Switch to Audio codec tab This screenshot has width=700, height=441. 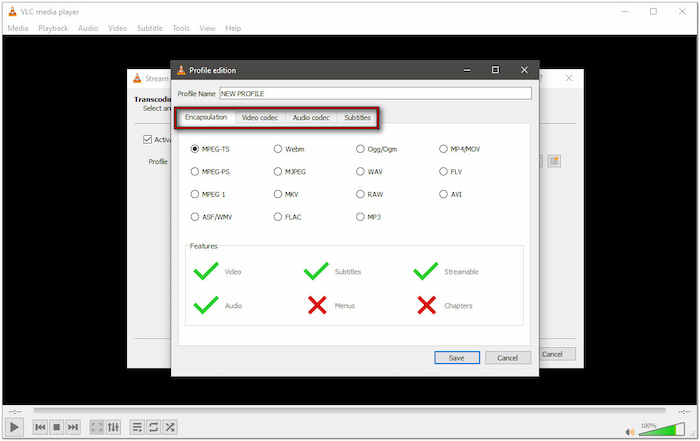point(311,118)
